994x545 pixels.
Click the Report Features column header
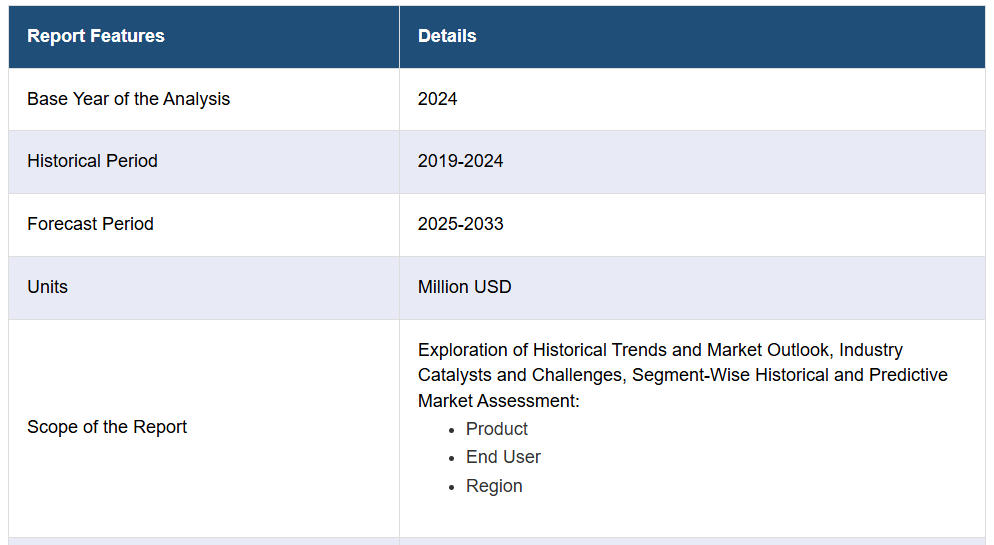coord(96,36)
